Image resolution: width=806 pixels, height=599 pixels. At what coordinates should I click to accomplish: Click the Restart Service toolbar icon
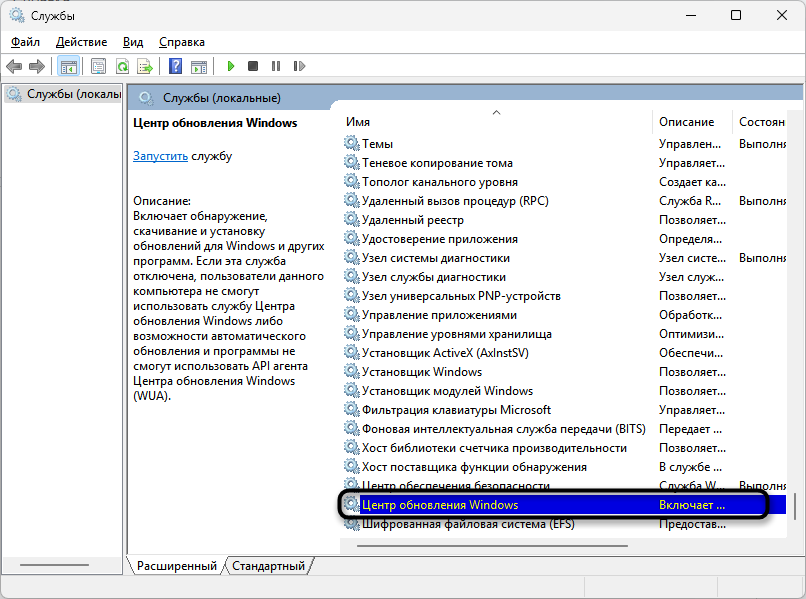pos(297,67)
